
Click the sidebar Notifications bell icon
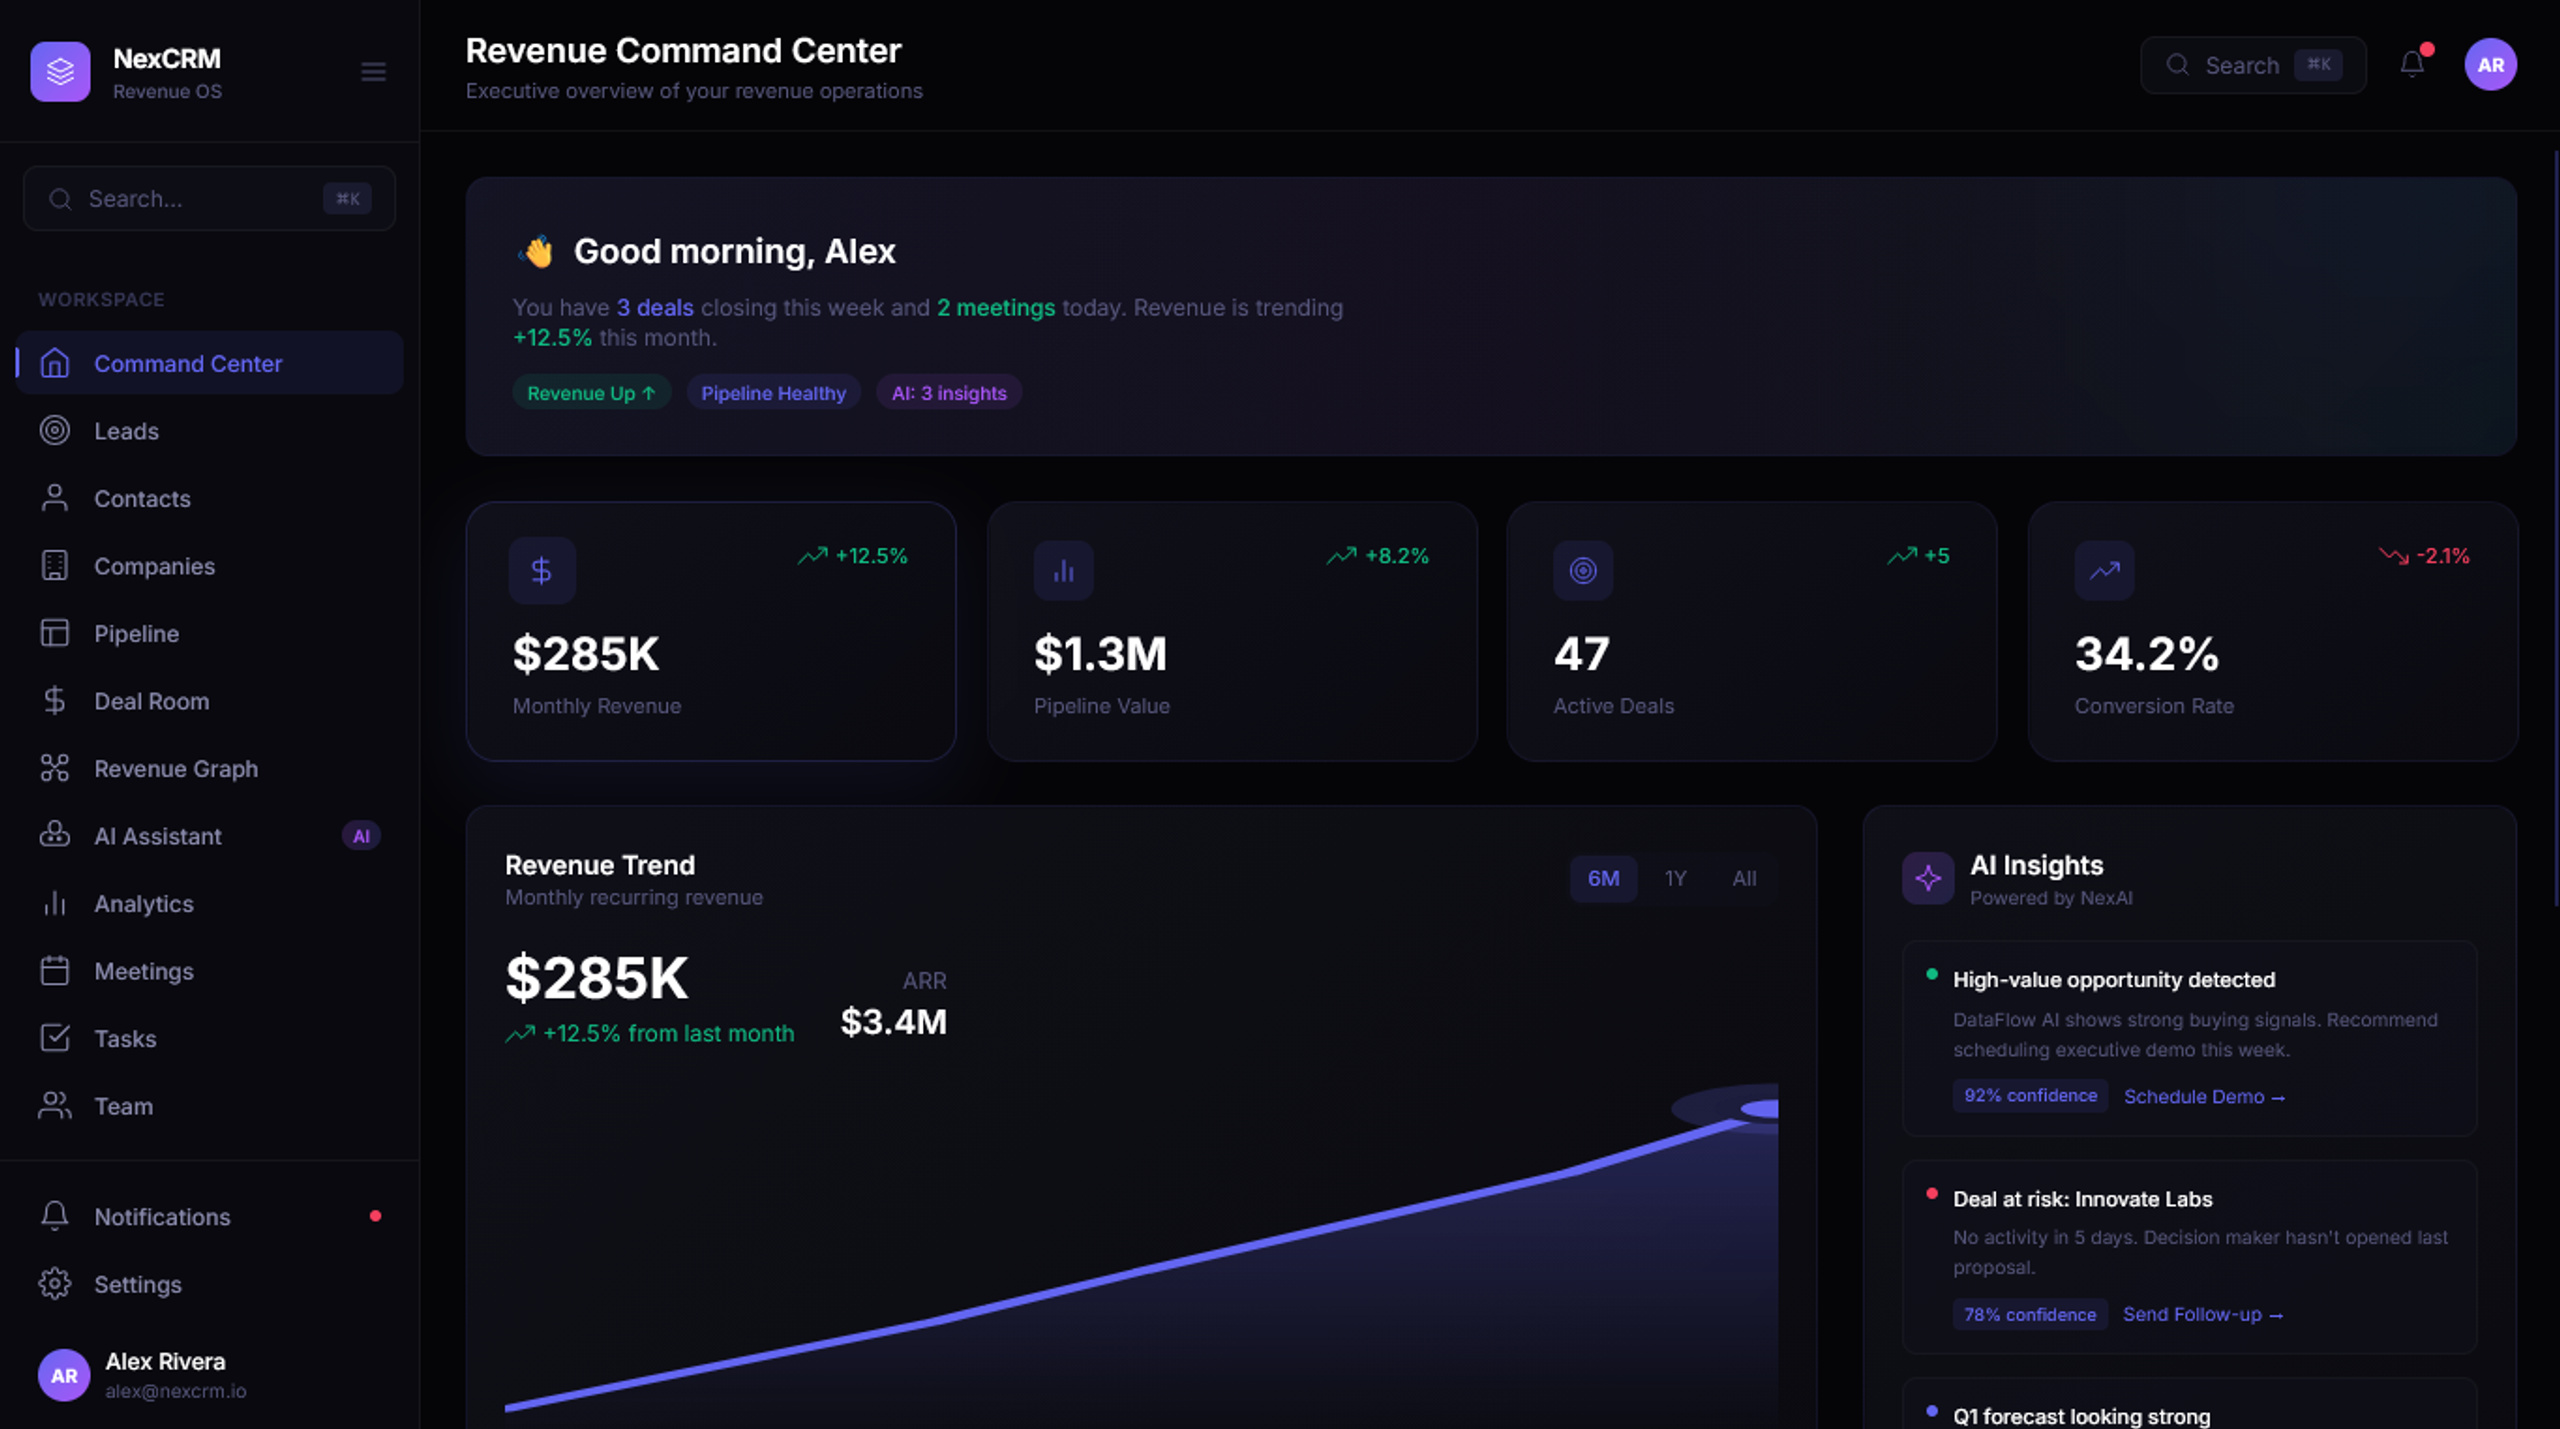point(55,1216)
